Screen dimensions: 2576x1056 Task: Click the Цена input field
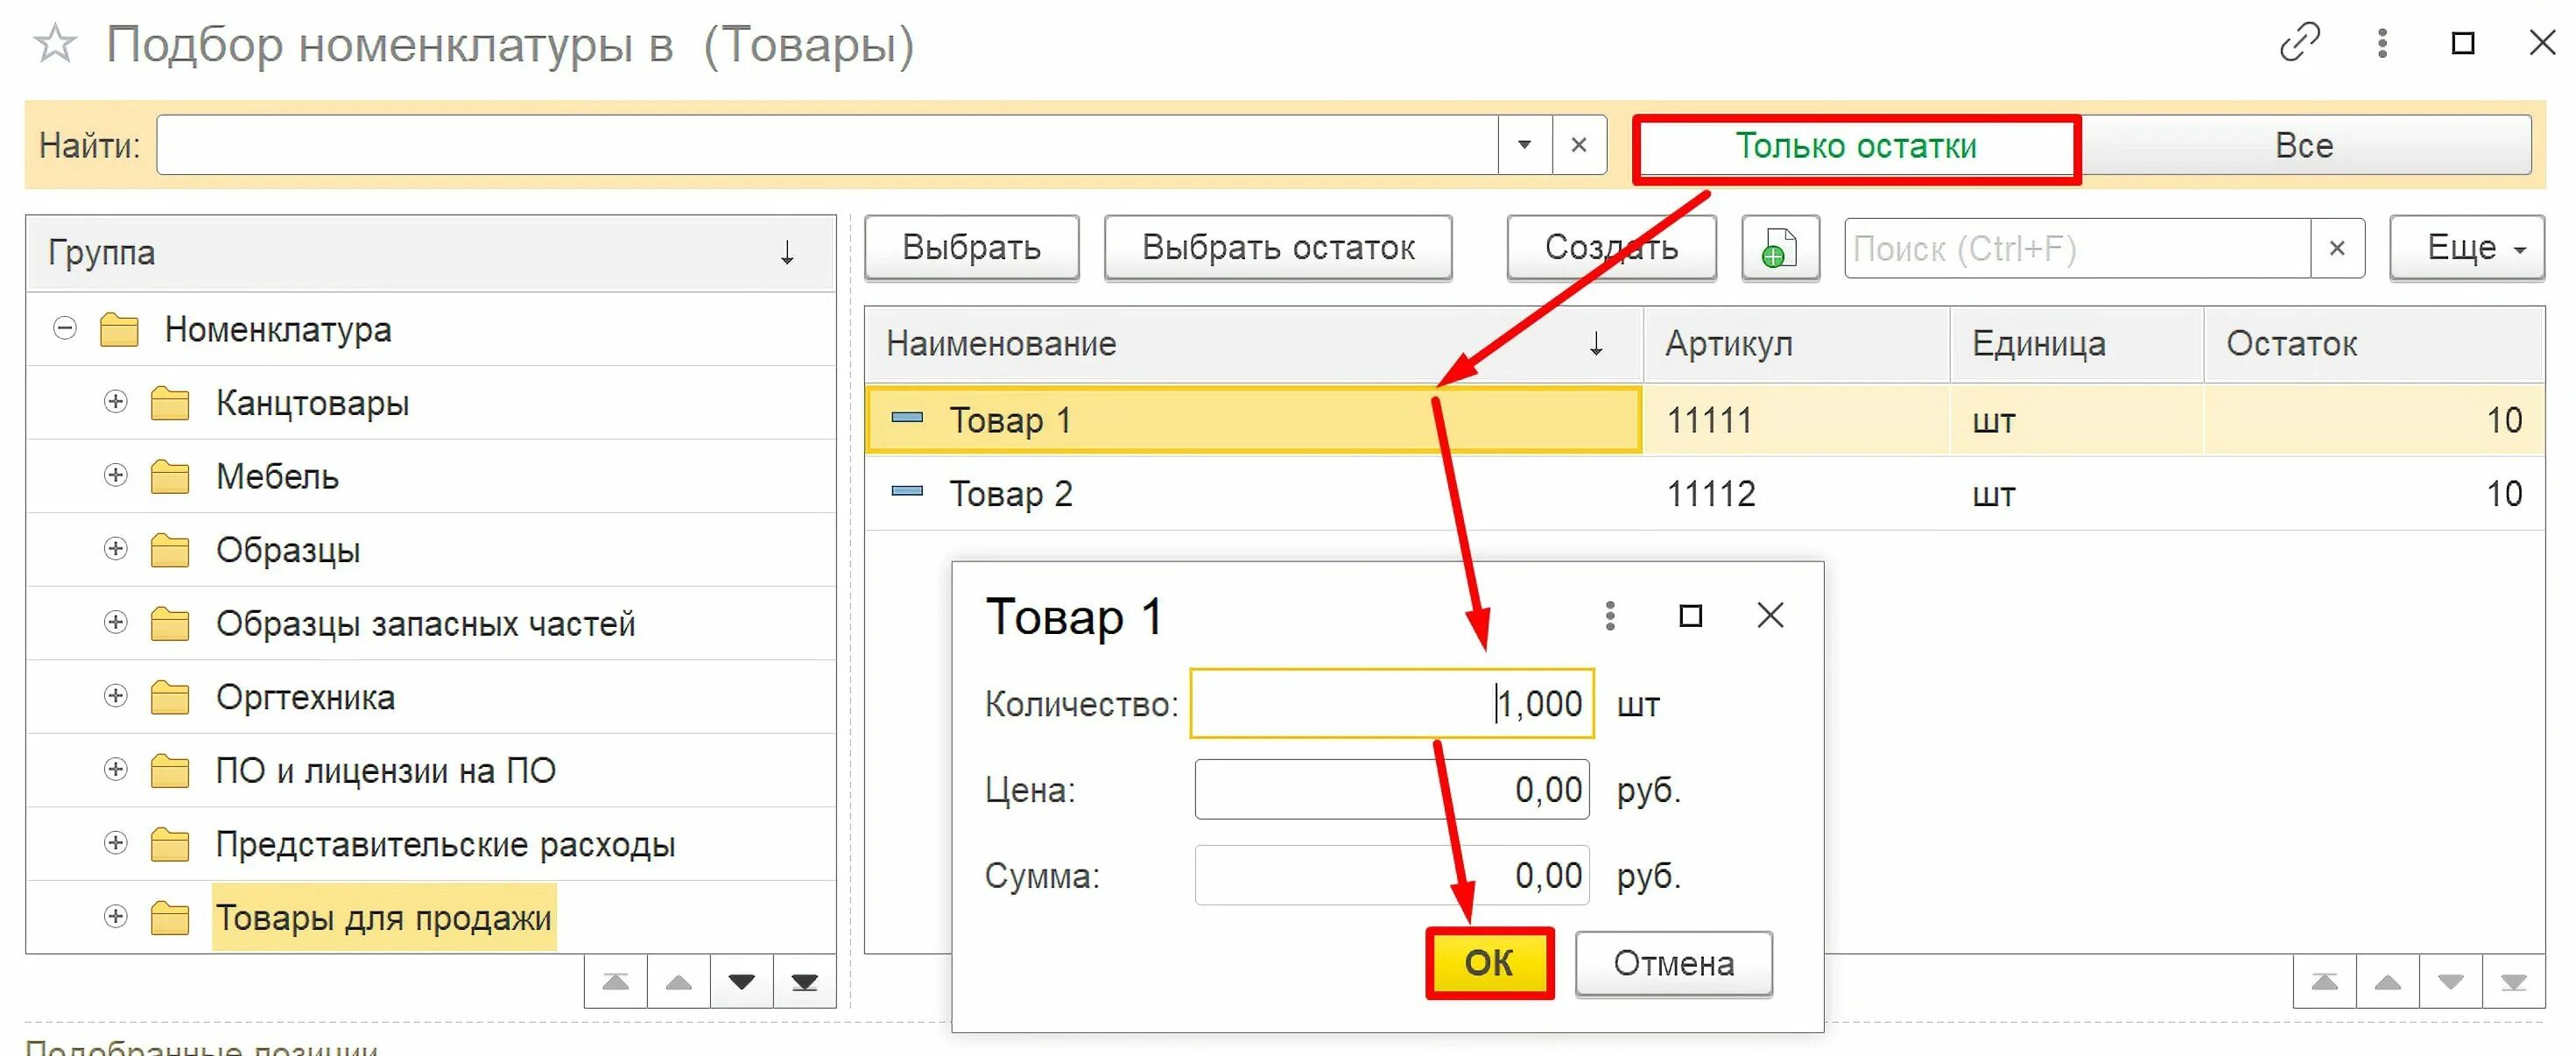click(1390, 790)
